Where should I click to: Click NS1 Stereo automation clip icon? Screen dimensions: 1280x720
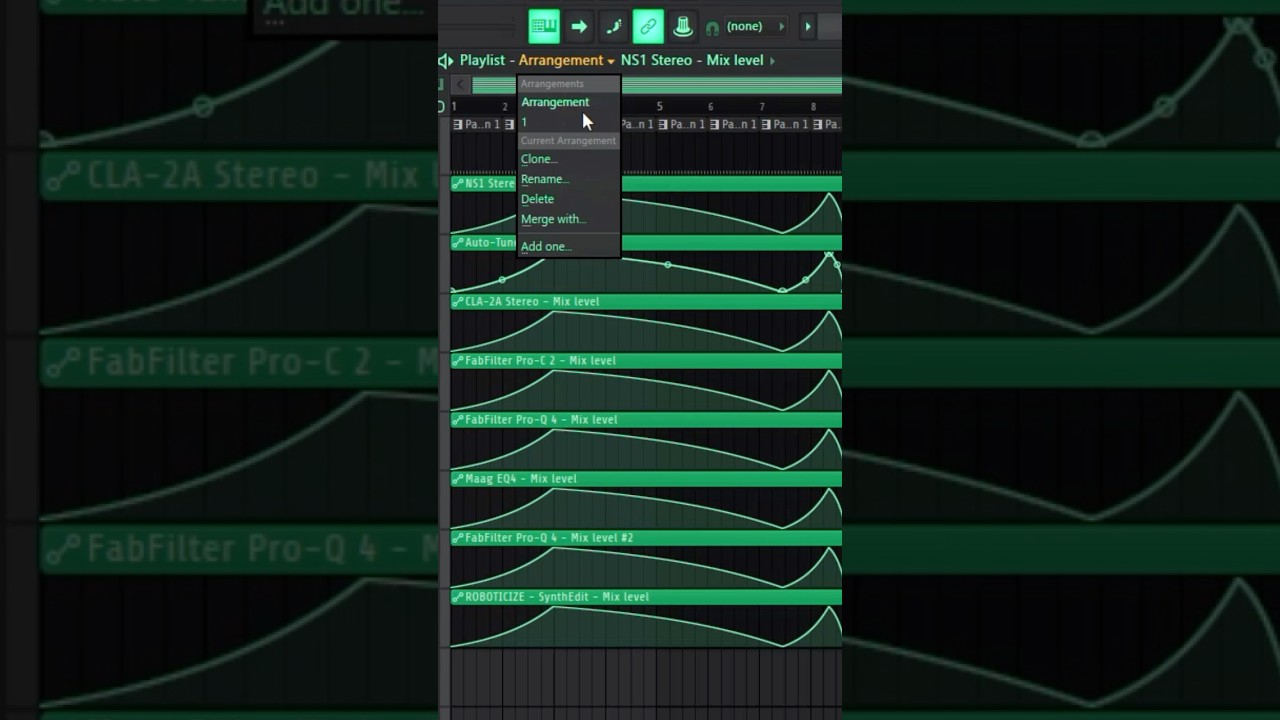click(x=458, y=184)
